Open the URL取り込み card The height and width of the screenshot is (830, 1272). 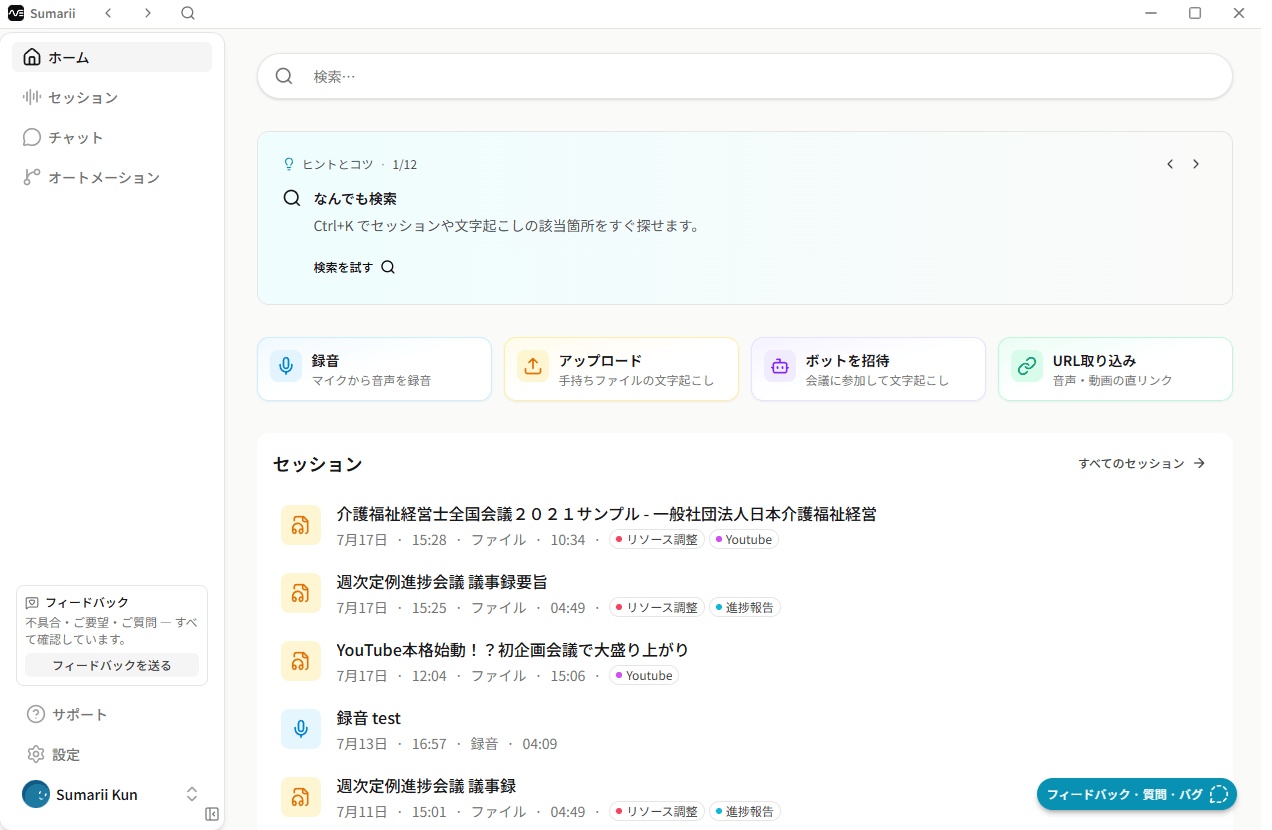(1115, 369)
